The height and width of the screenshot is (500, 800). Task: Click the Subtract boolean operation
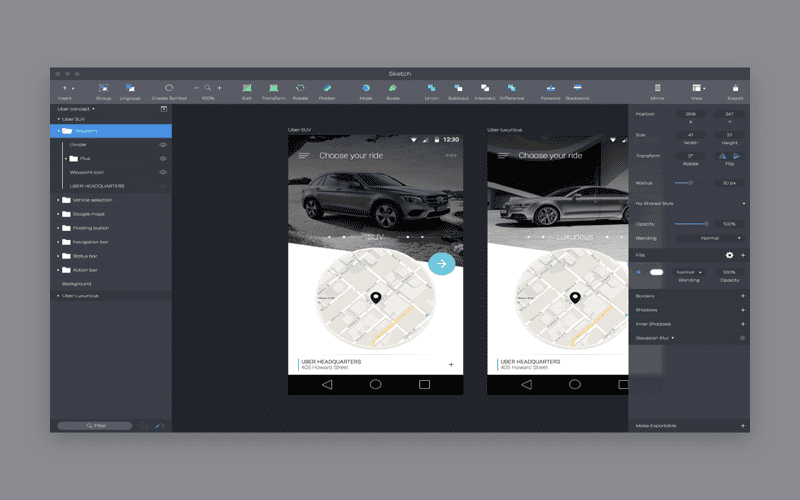pyautogui.click(x=458, y=90)
